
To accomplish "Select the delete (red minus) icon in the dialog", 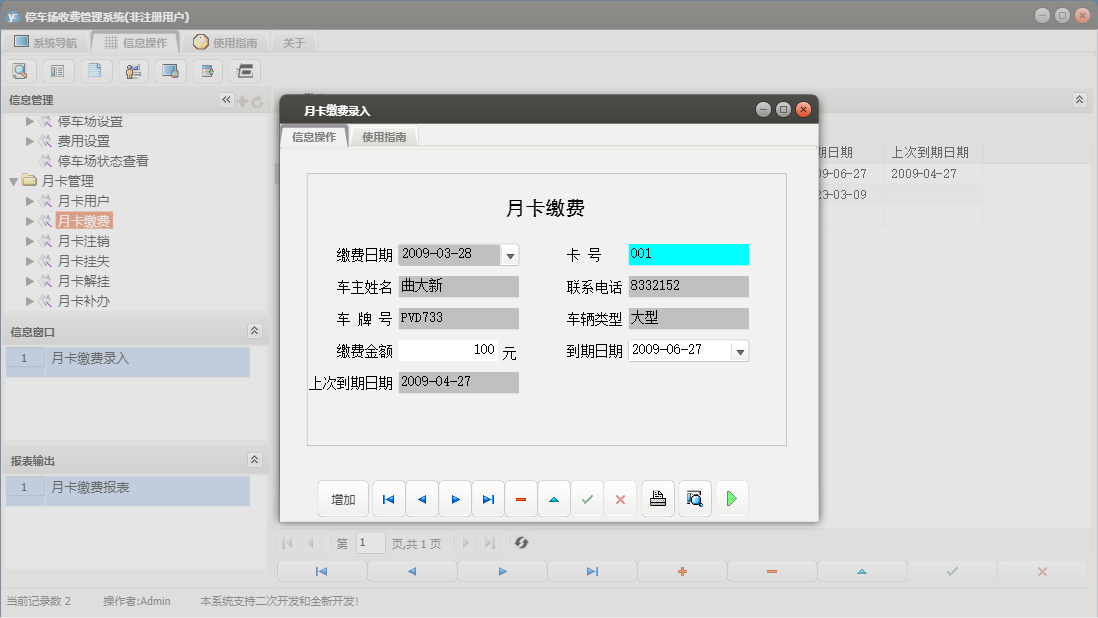I will pos(521,498).
